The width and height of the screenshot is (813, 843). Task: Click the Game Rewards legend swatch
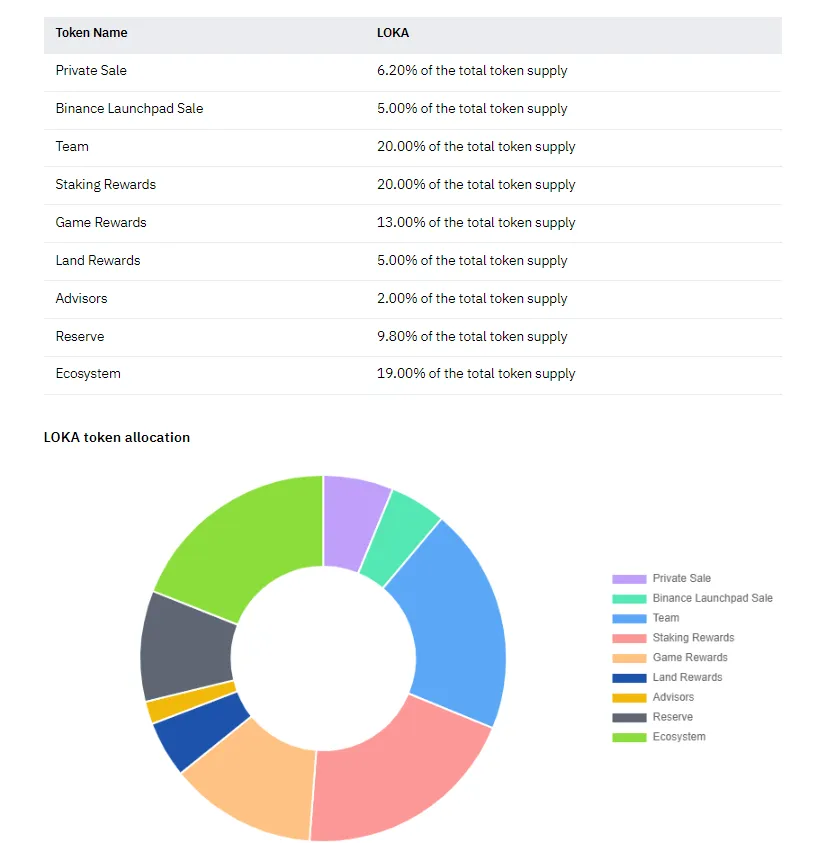click(x=629, y=658)
